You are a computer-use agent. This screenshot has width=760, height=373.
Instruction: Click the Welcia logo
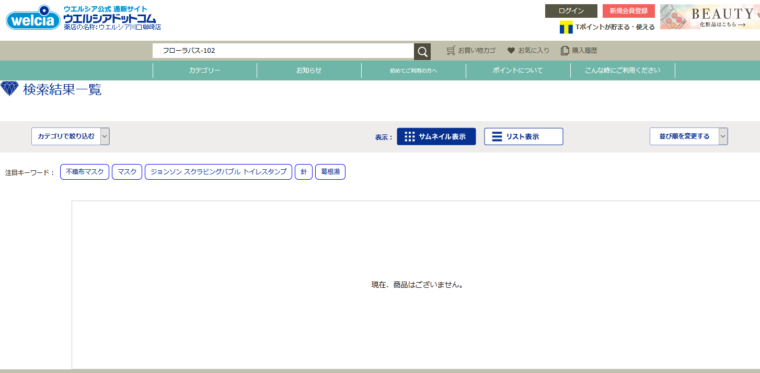click(x=34, y=18)
